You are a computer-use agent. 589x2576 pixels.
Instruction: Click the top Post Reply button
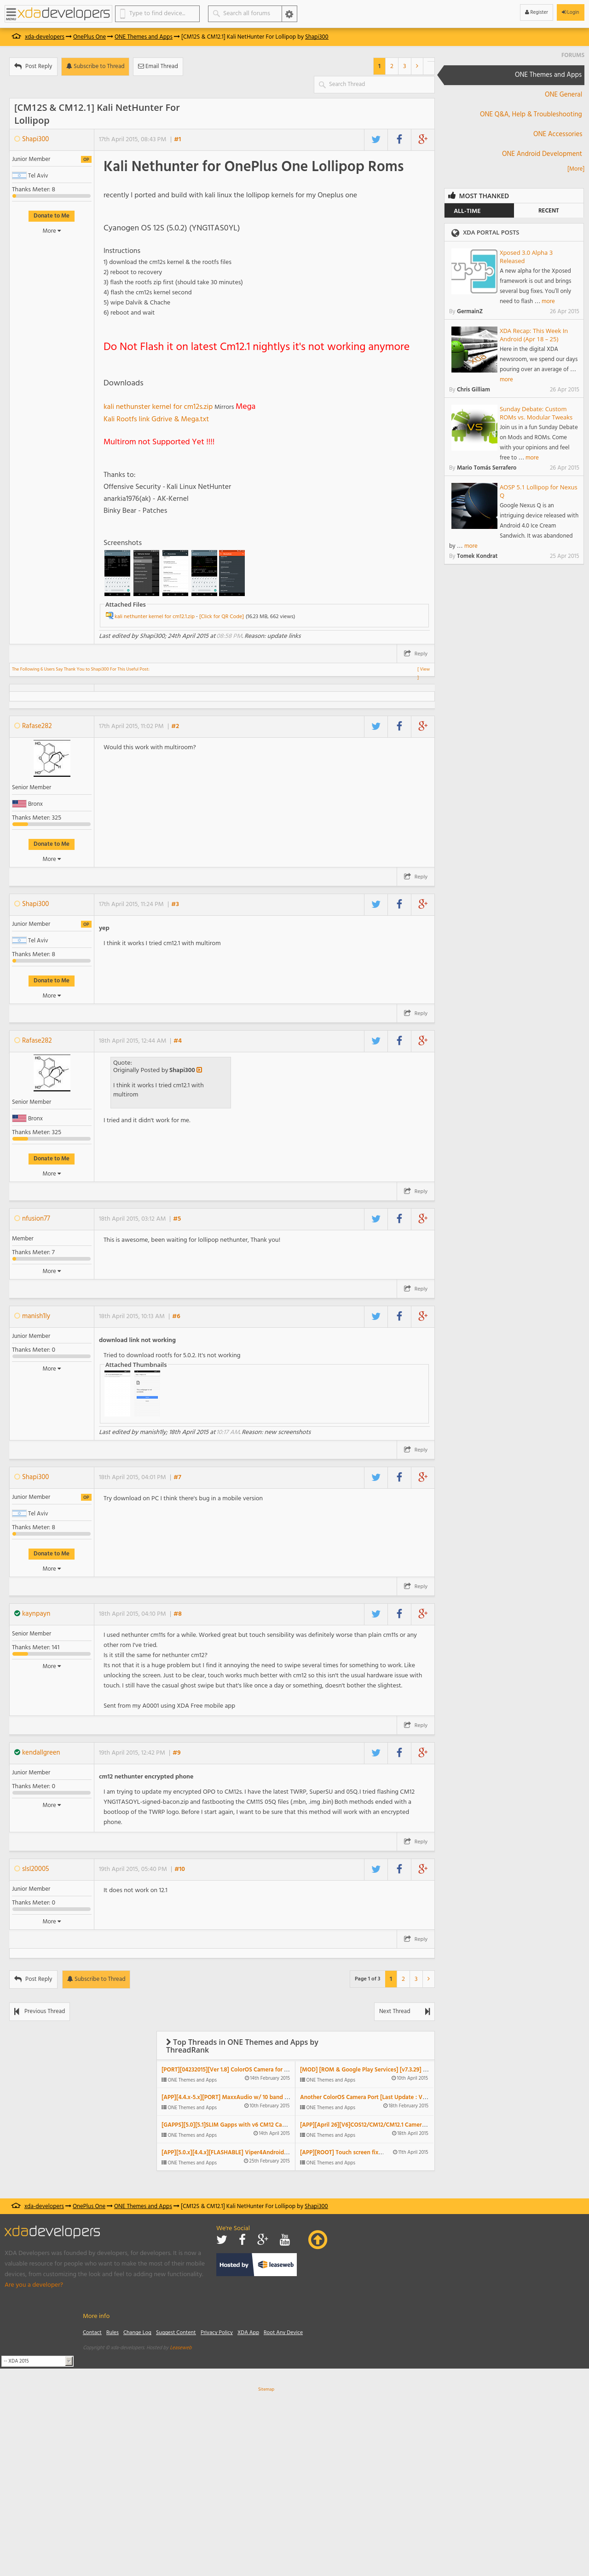(x=34, y=66)
